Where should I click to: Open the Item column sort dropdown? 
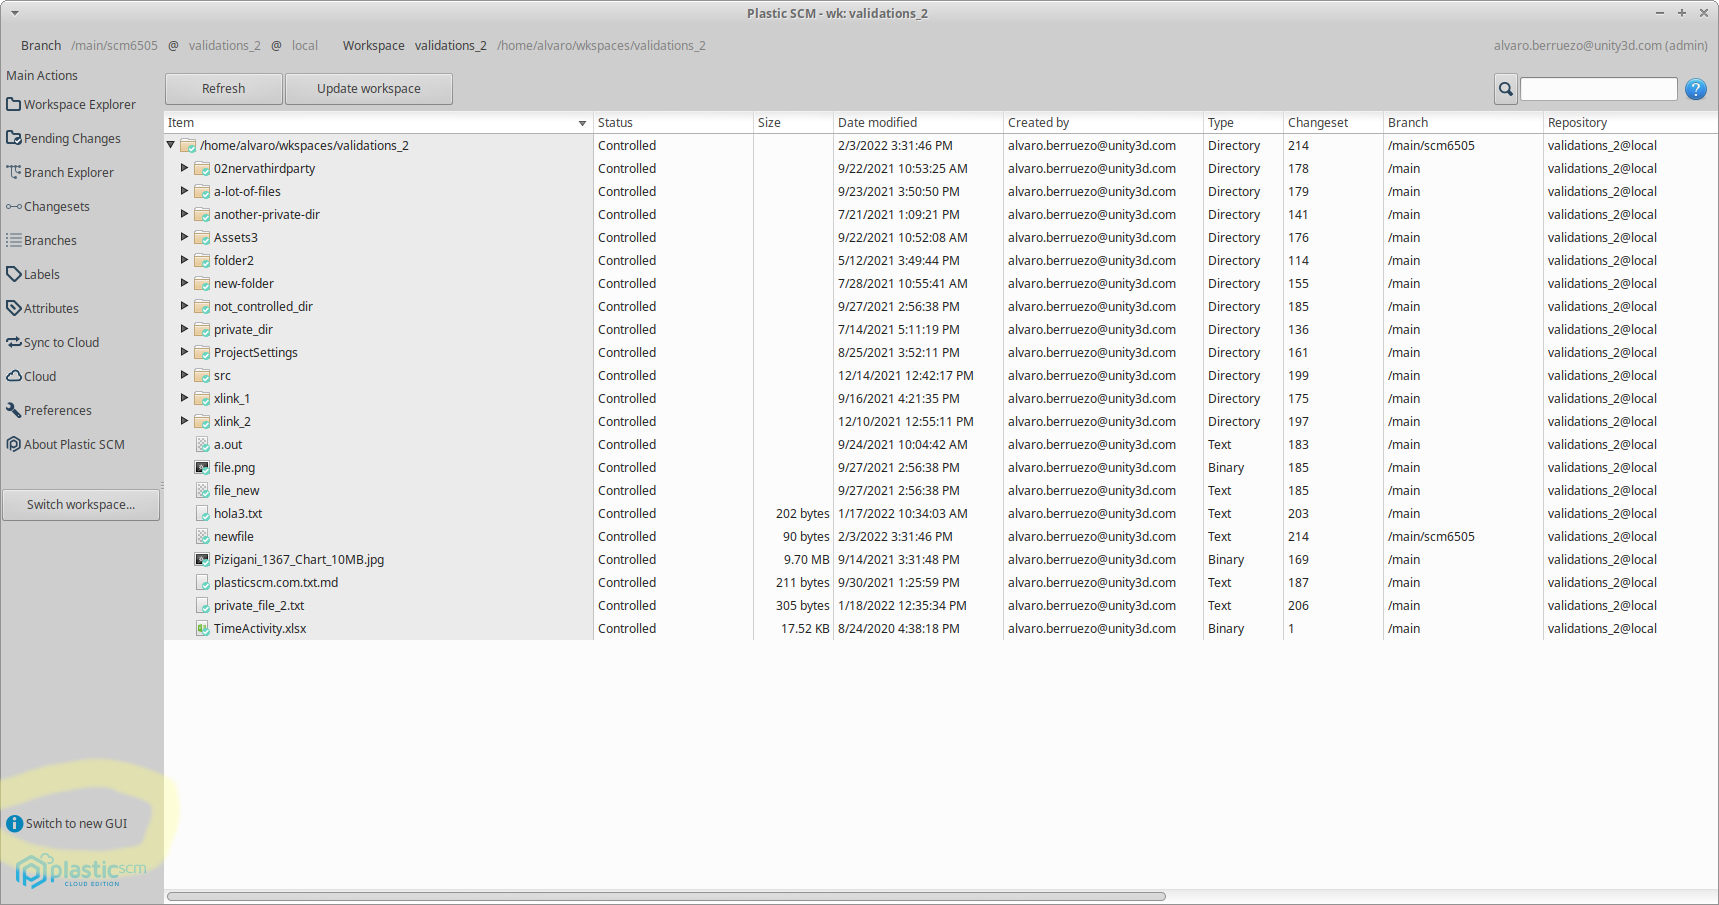coord(582,123)
